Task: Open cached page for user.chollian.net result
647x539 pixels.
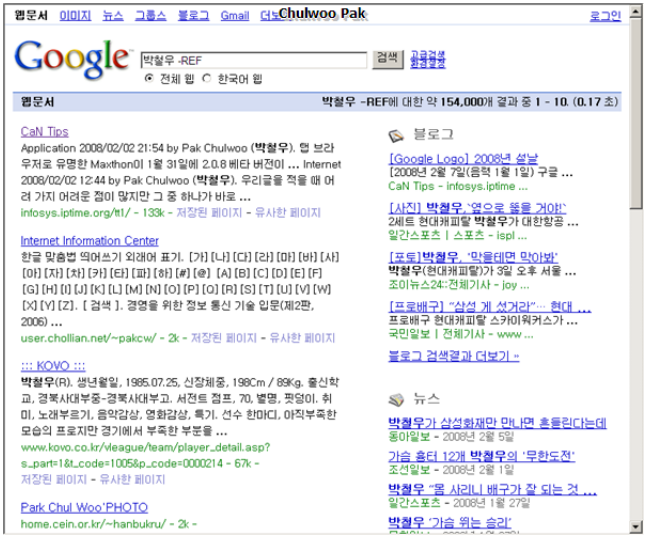Action: pyautogui.click(x=224, y=338)
